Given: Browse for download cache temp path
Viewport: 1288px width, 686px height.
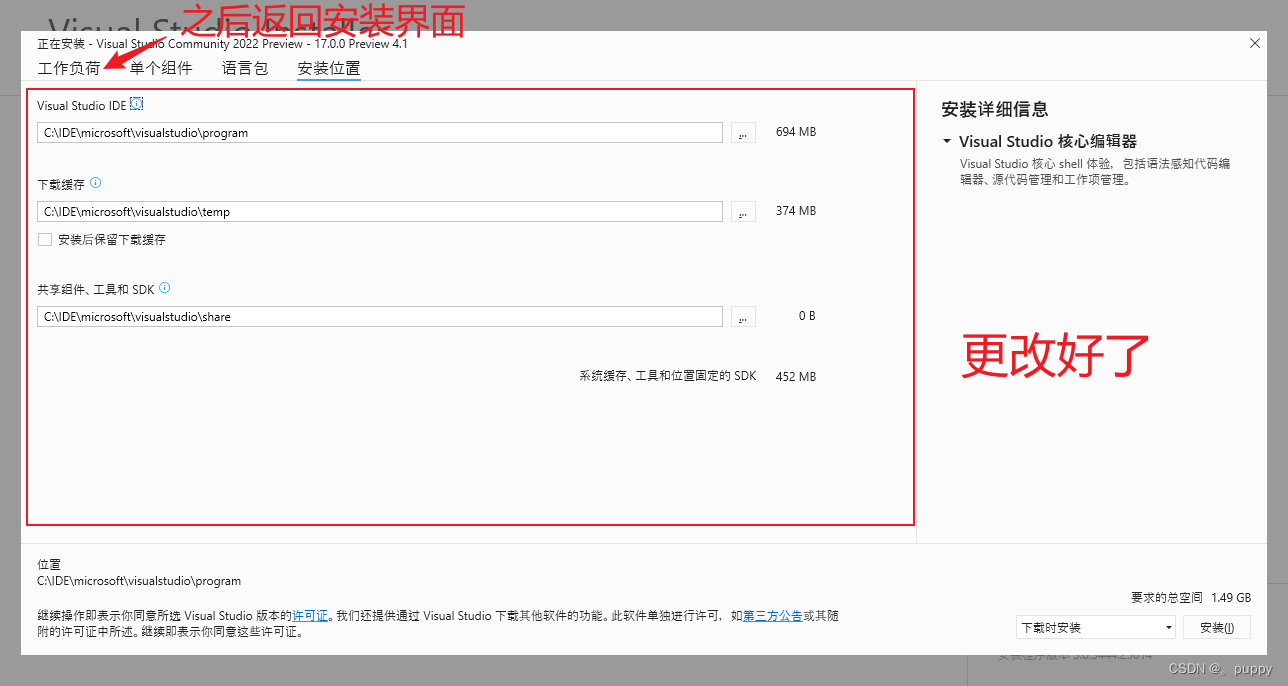Looking at the screenshot, I should click(743, 212).
